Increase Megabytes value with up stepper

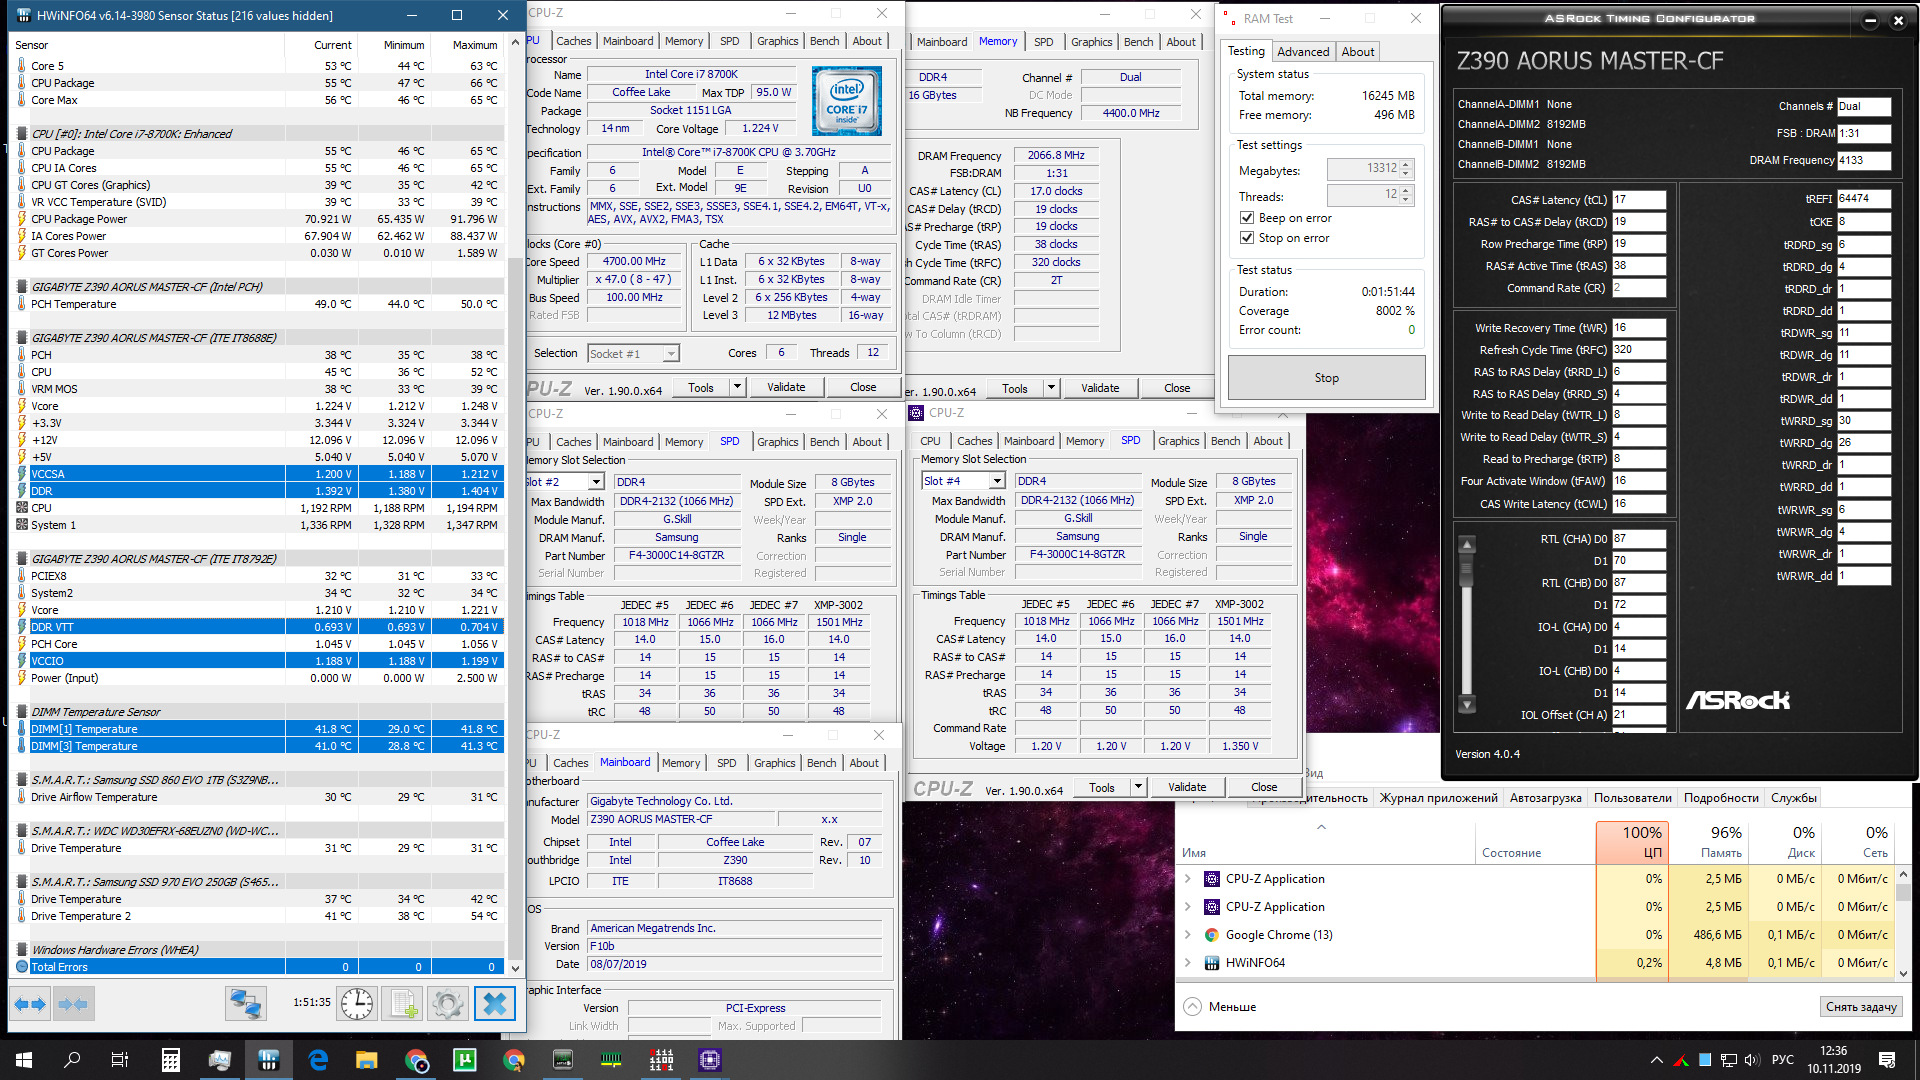pos(1406,164)
